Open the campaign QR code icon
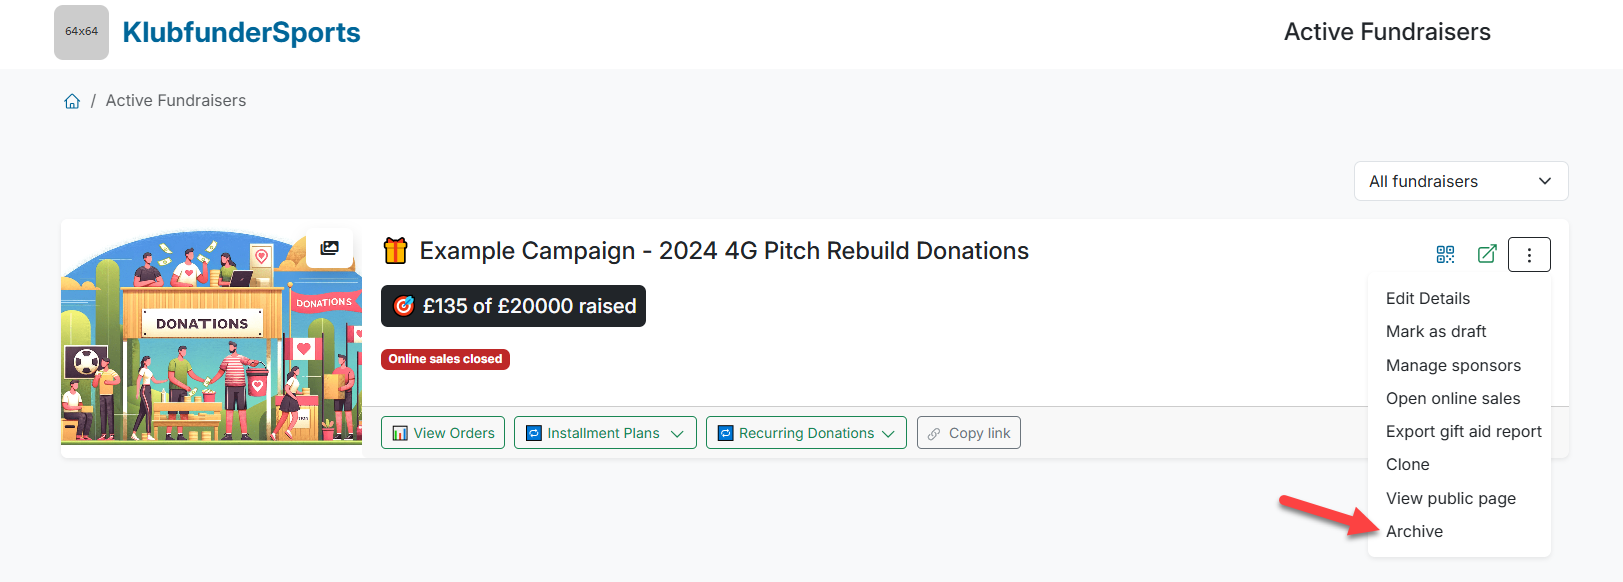The height and width of the screenshot is (582, 1623). tap(1445, 254)
